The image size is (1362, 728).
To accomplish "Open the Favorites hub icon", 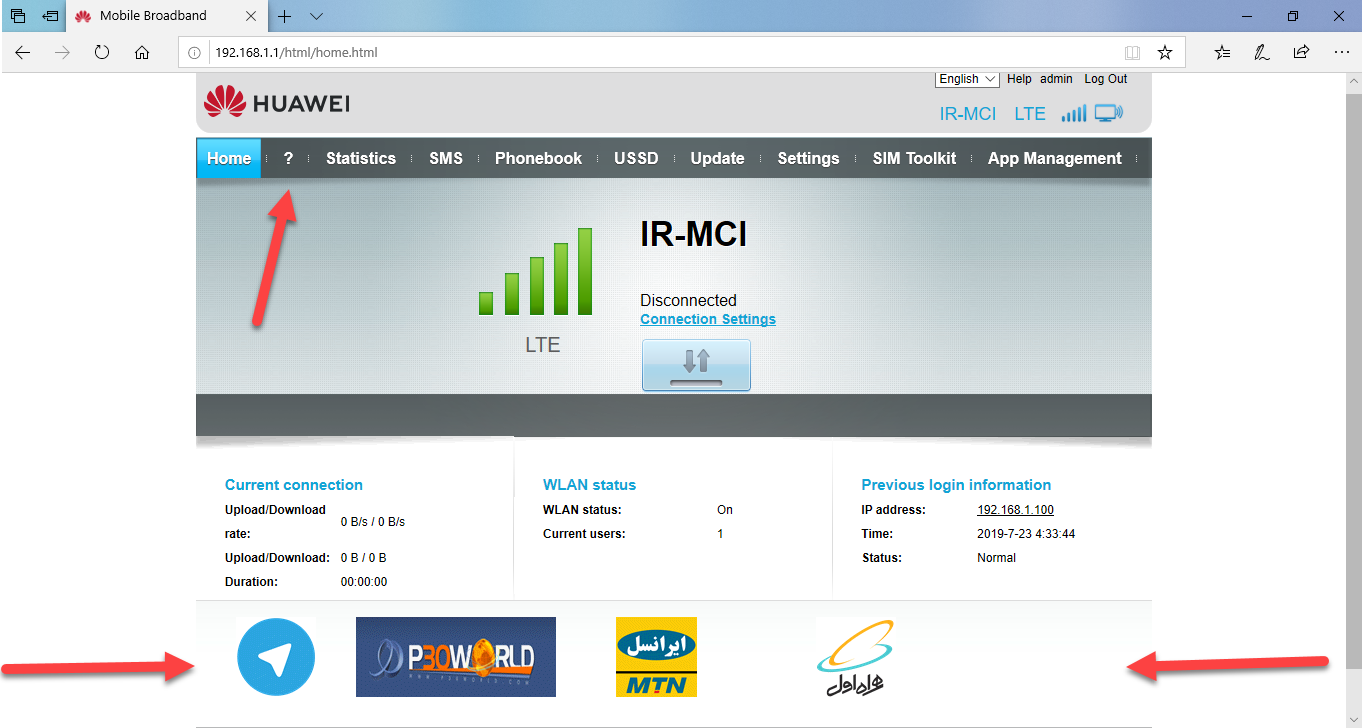I will coord(1222,52).
